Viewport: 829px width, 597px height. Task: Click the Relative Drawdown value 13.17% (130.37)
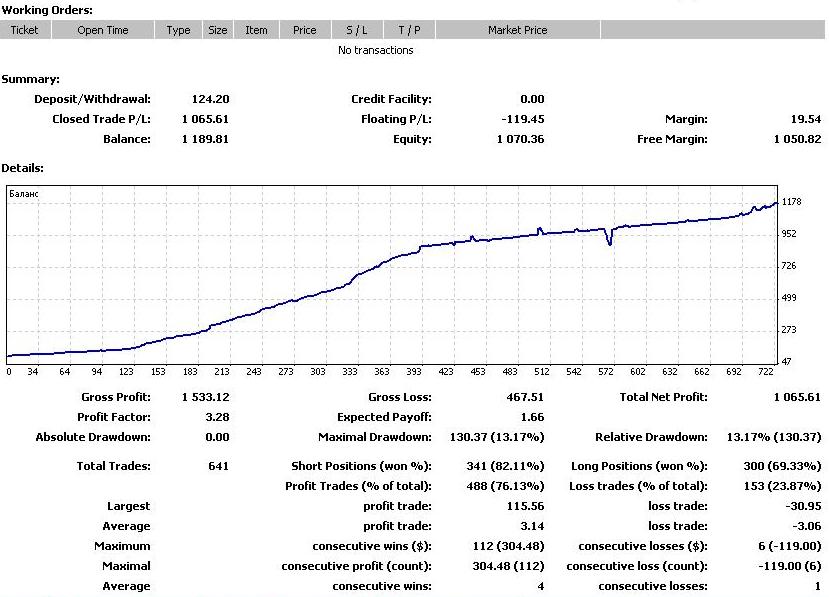(x=774, y=437)
